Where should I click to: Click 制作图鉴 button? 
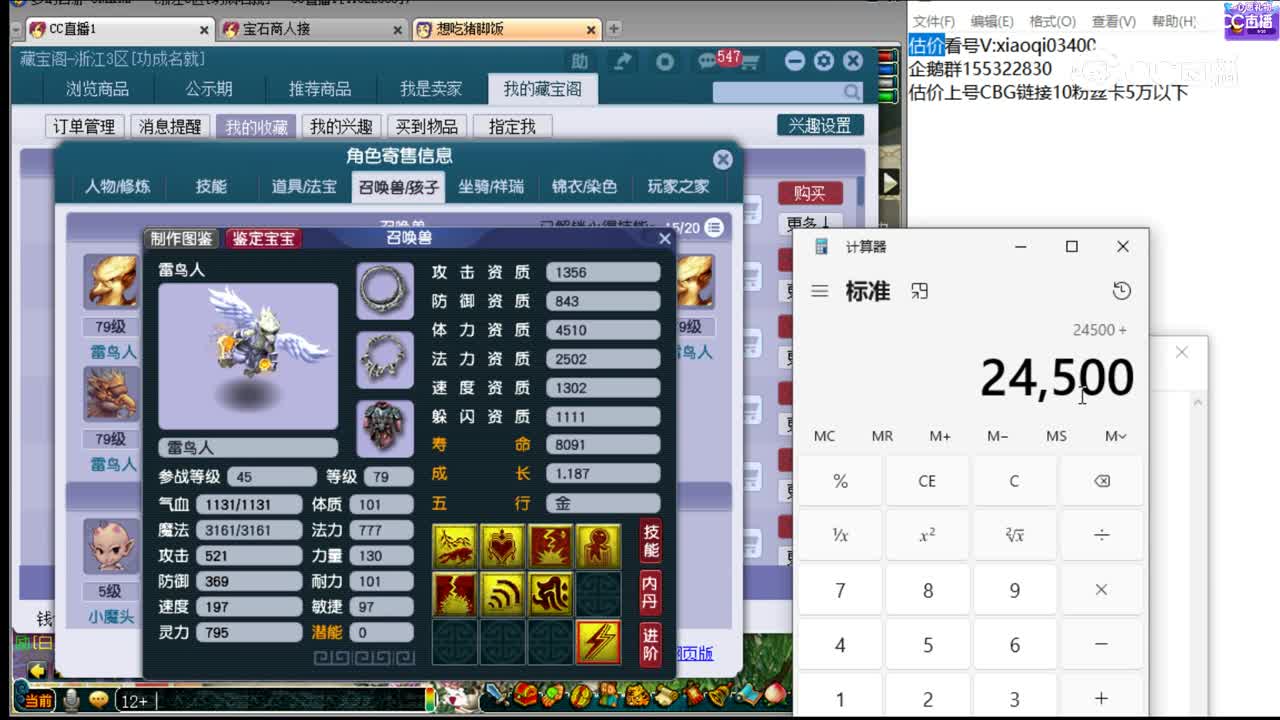point(182,239)
